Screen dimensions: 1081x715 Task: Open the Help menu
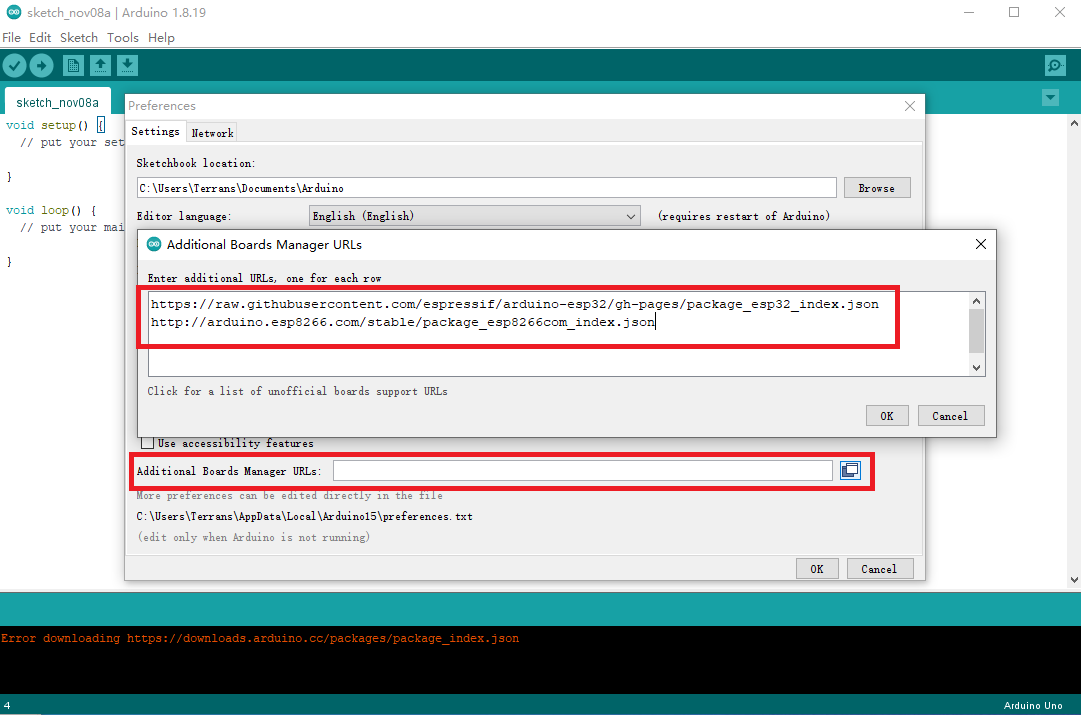[x=161, y=37]
